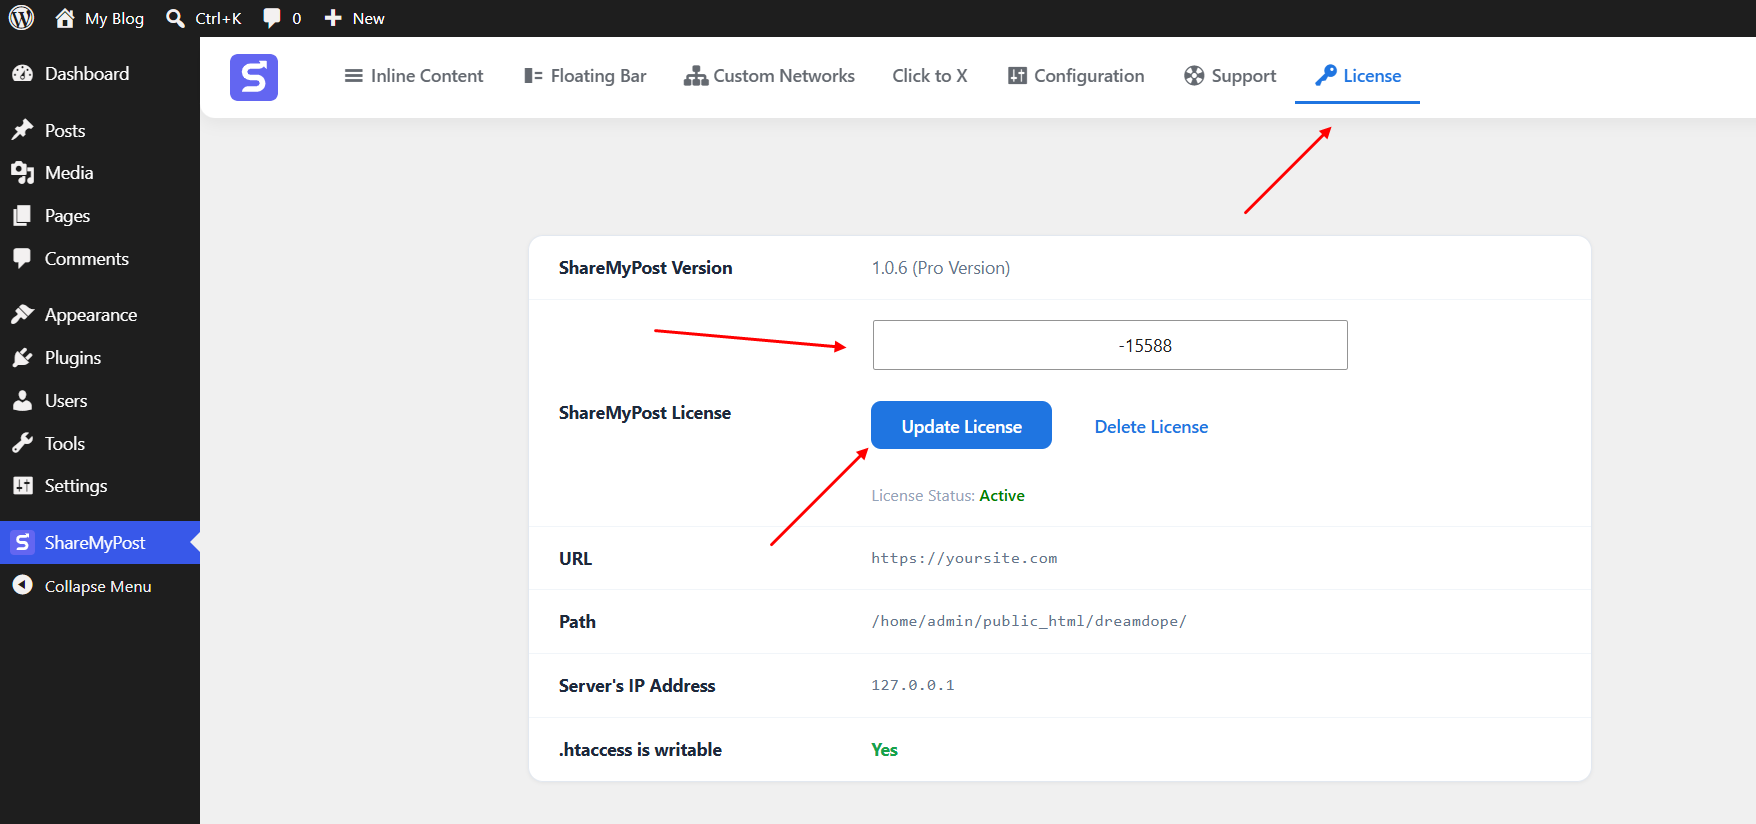Click the Custom Networks sitemap icon
The height and width of the screenshot is (824, 1756).
tap(695, 76)
